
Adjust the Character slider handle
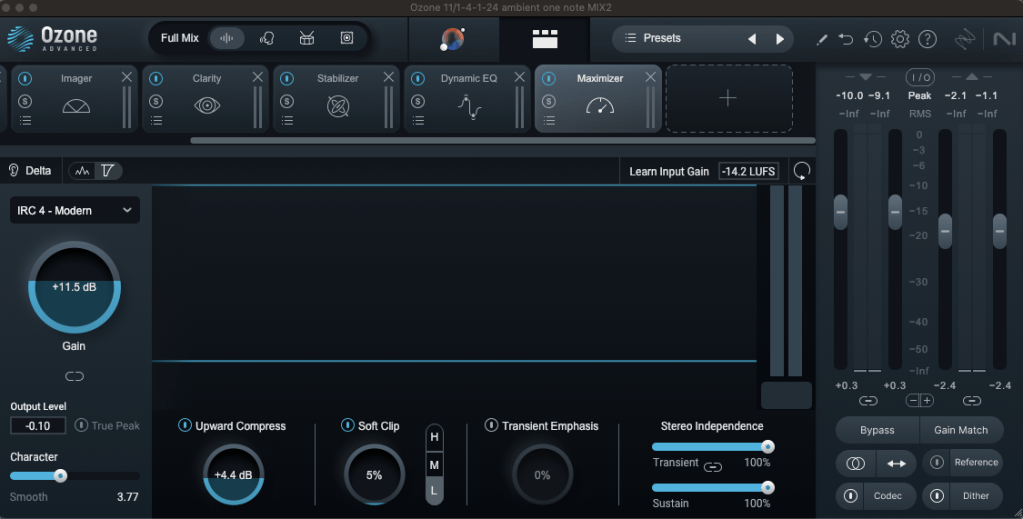tap(60, 476)
